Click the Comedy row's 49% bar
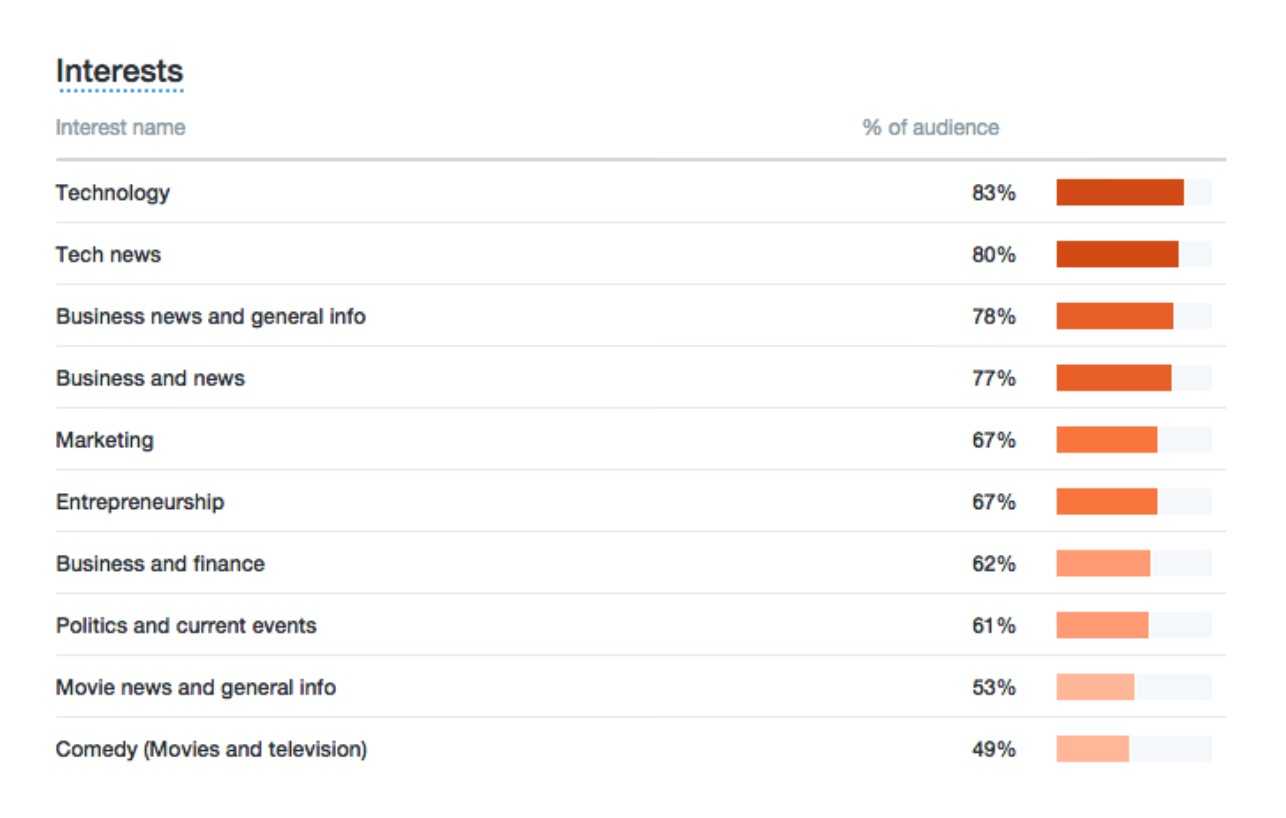Screen dimensions: 1286x818 click(1092, 749)
